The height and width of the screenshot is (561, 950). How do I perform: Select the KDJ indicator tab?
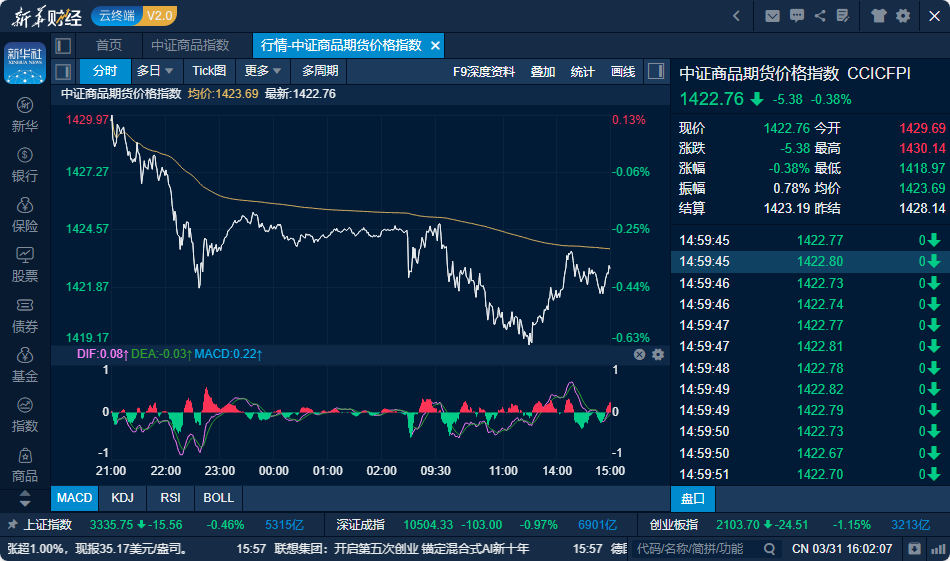(122, 498)
